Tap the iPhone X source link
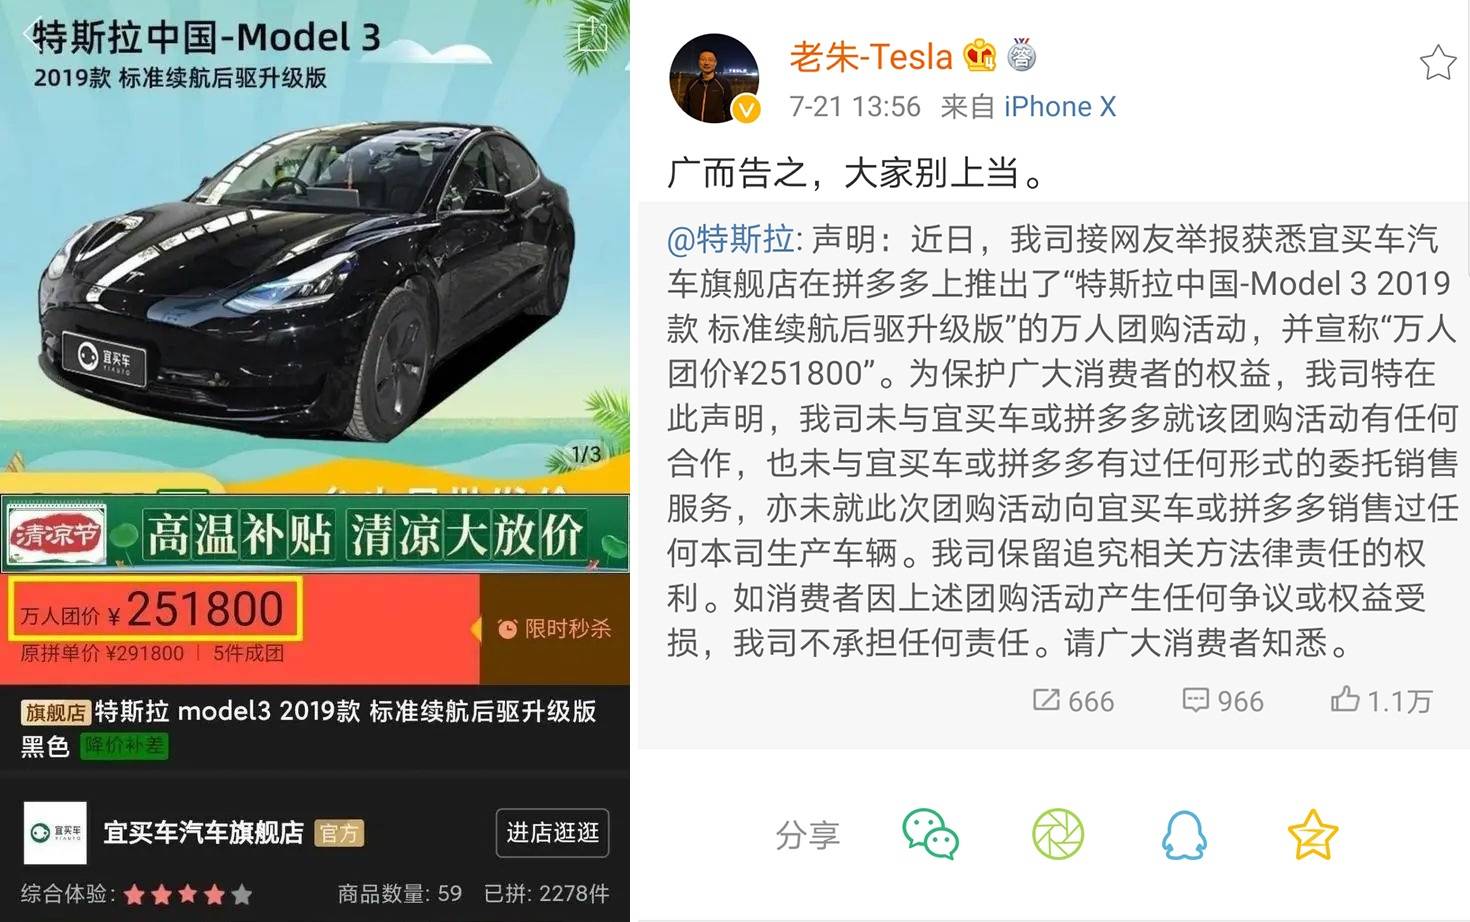The image size is (1470, 922). 1060,106
